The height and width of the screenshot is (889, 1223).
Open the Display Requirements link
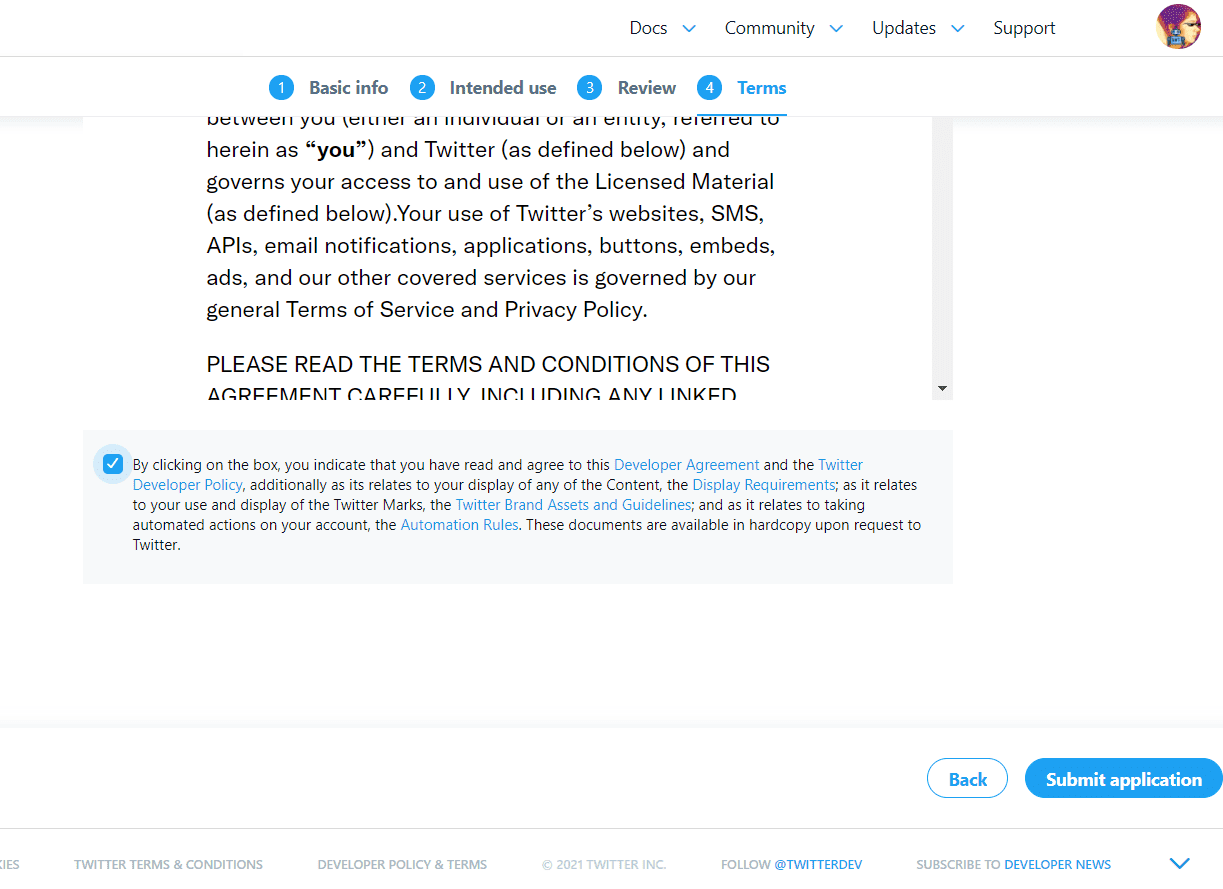(x=764, y=485)
